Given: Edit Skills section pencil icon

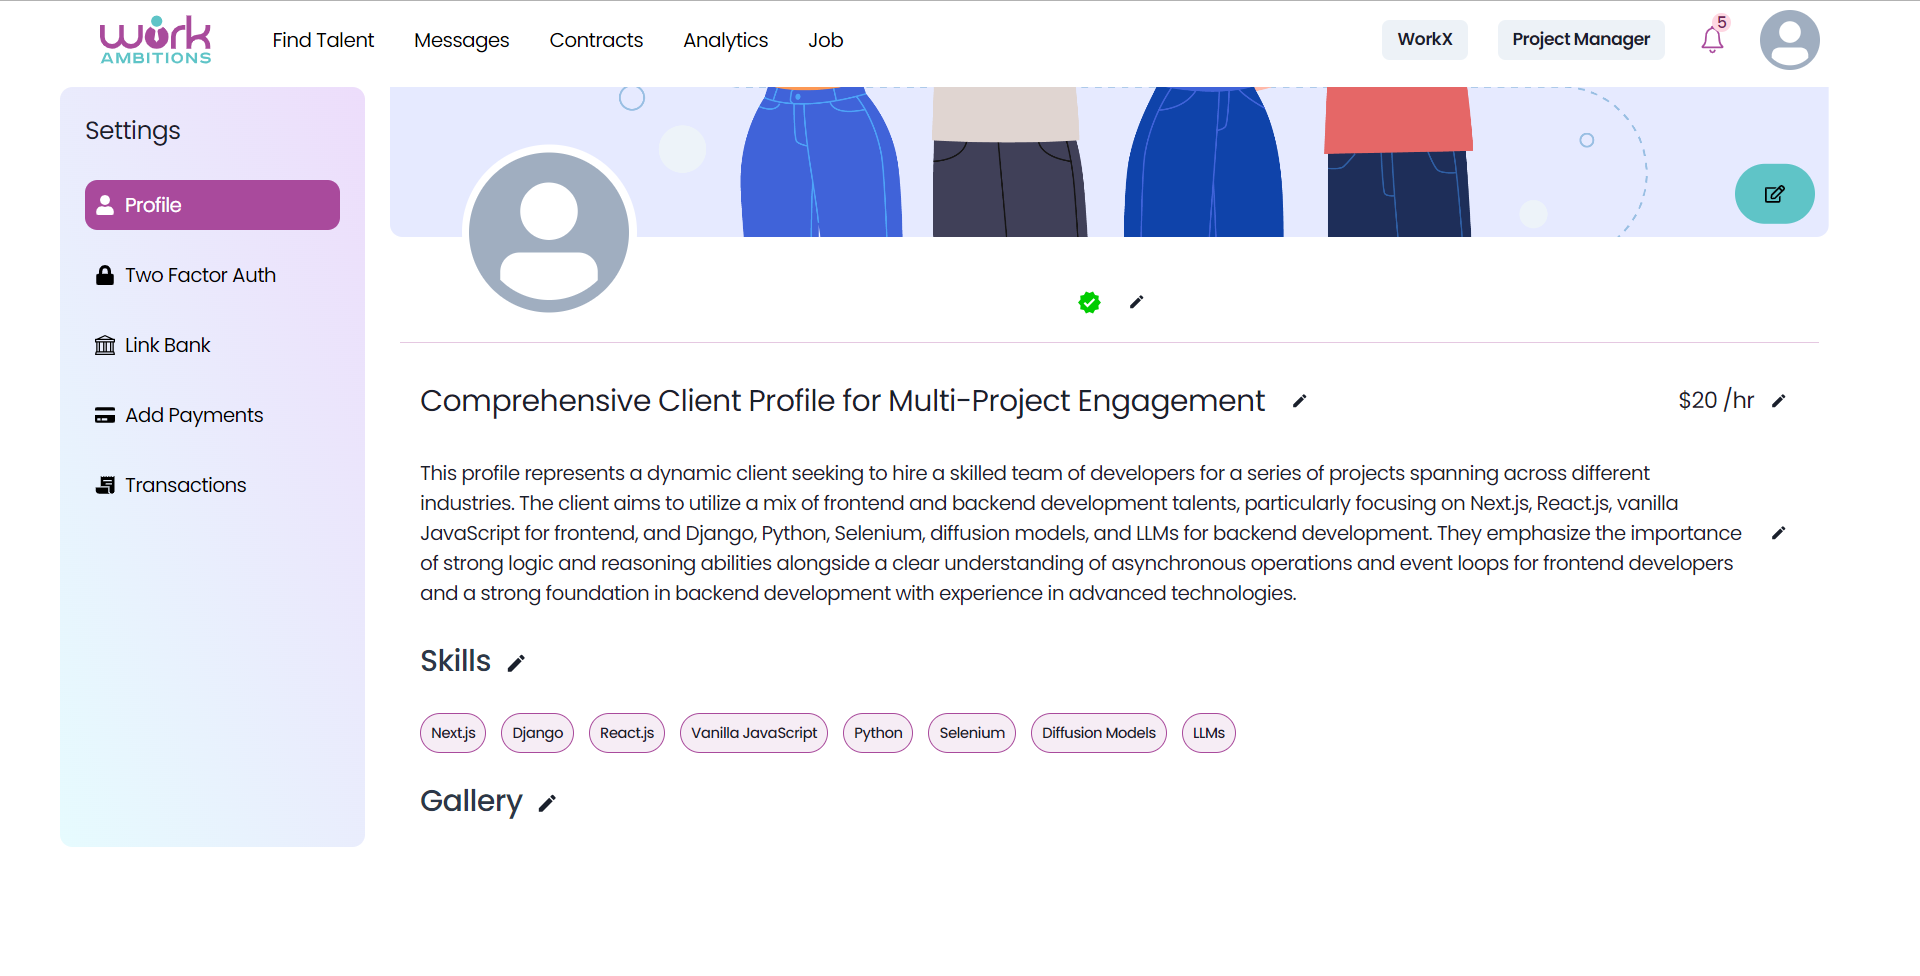Looking at the screenshot, I should [x=516, y=663].
